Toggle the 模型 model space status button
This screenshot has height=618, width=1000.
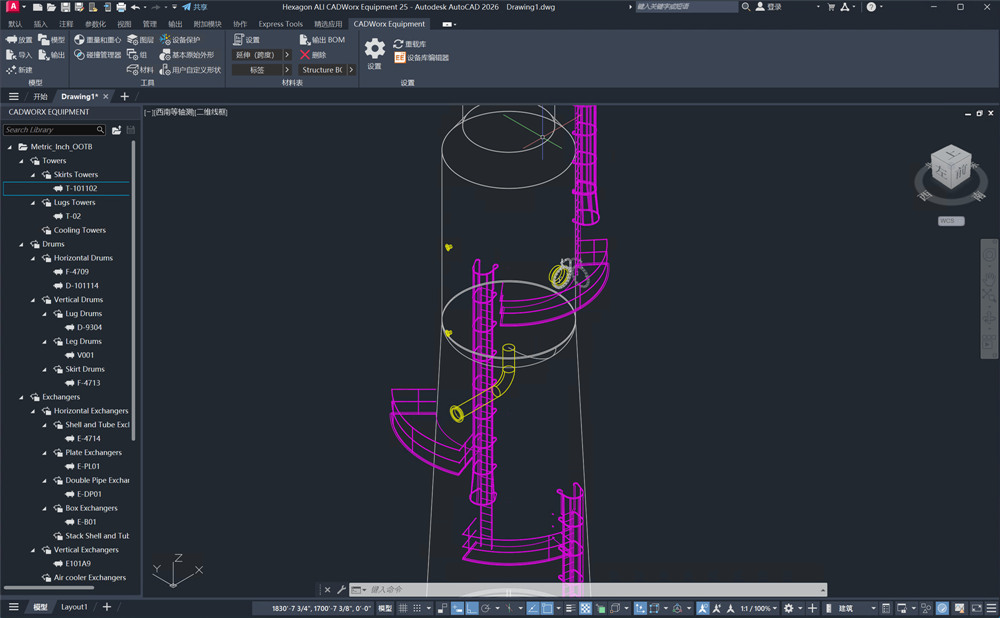pyautogui.click(x=385, y=608)
